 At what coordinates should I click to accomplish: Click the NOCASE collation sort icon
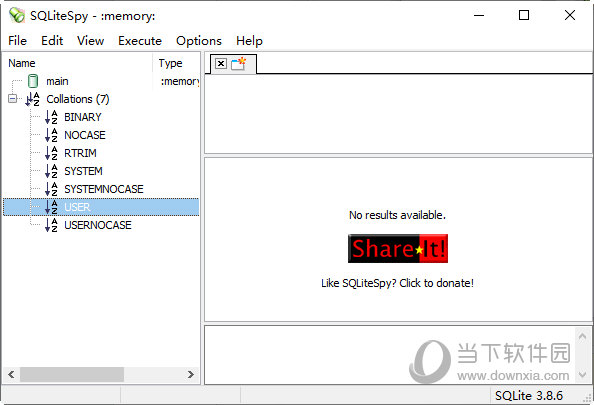[x=51, y=135]
